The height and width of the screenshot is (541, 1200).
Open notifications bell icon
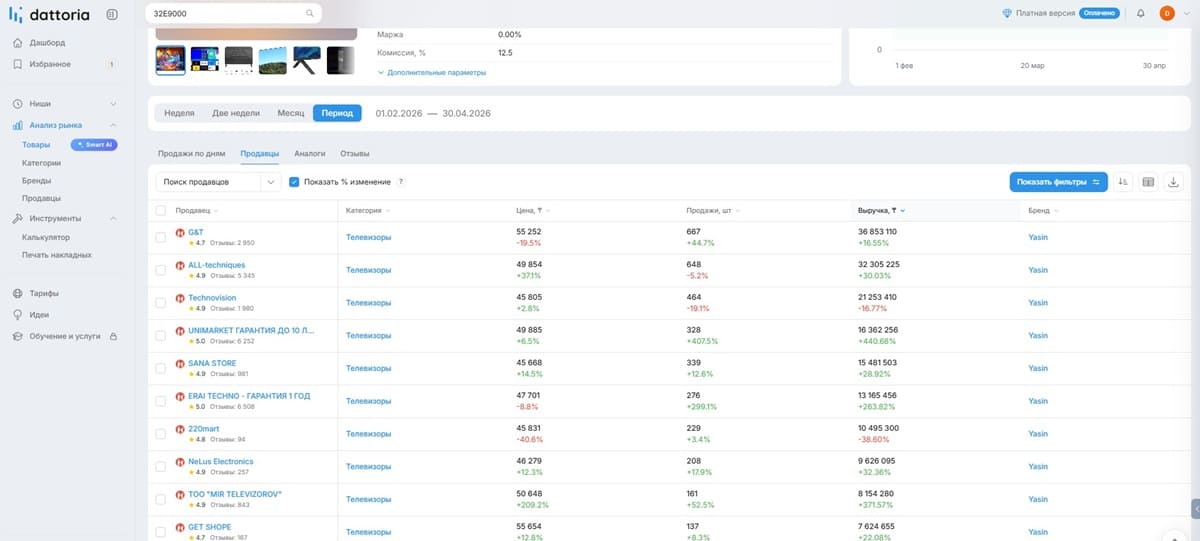point(1141,13)
